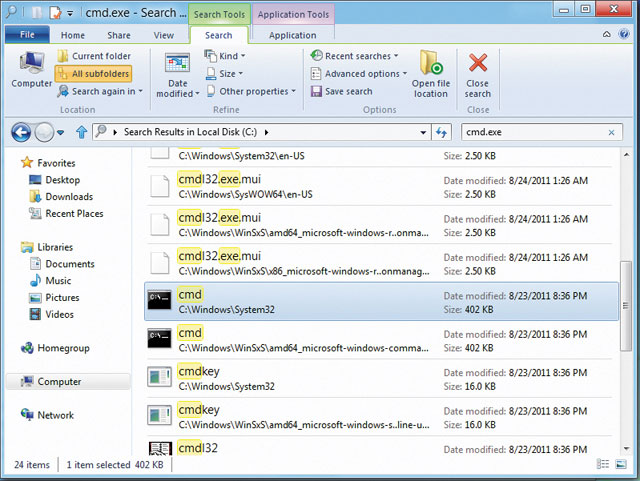Go back with the Back arrow button

click(21, 132)
